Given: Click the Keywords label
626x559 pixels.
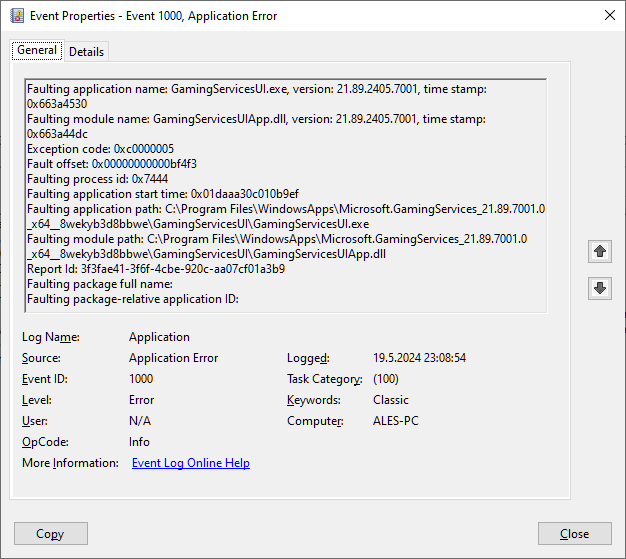Looking at the screenshot, I should [314, 400].
